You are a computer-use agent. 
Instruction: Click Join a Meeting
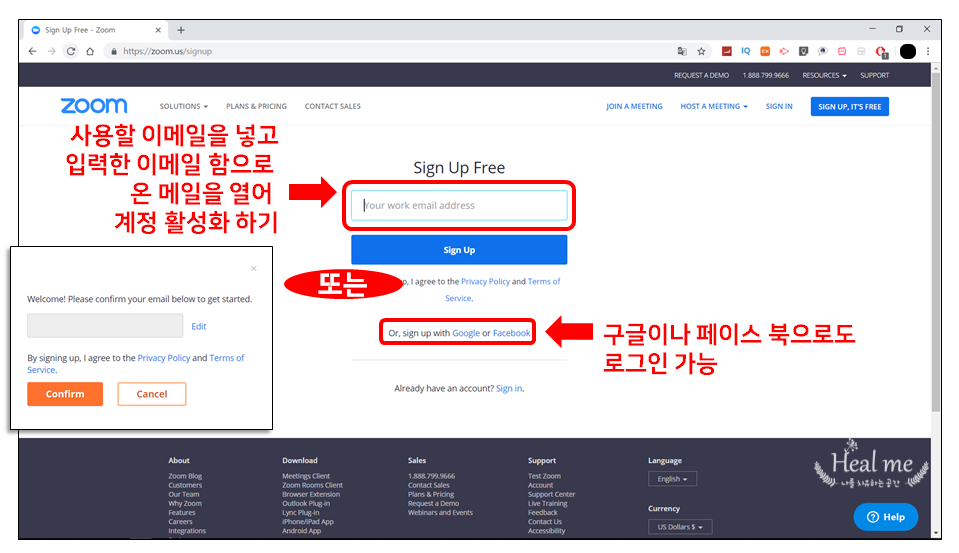[x=634, y=106]
